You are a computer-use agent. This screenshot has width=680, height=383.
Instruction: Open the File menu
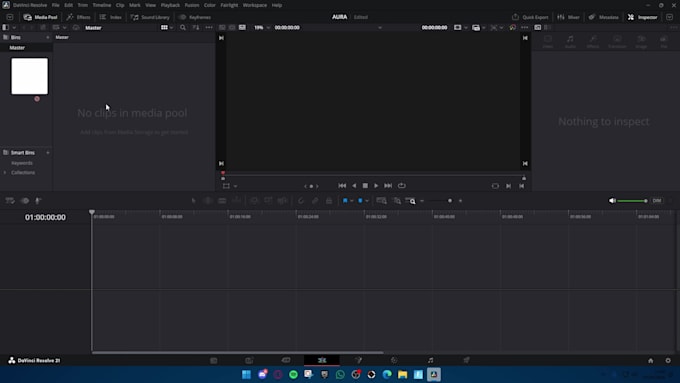pos(56,5)
